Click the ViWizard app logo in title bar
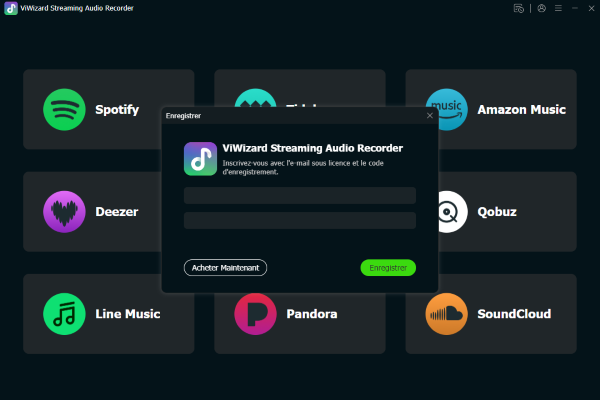This screenshot has width=600, height=400. tap(11, 8)
